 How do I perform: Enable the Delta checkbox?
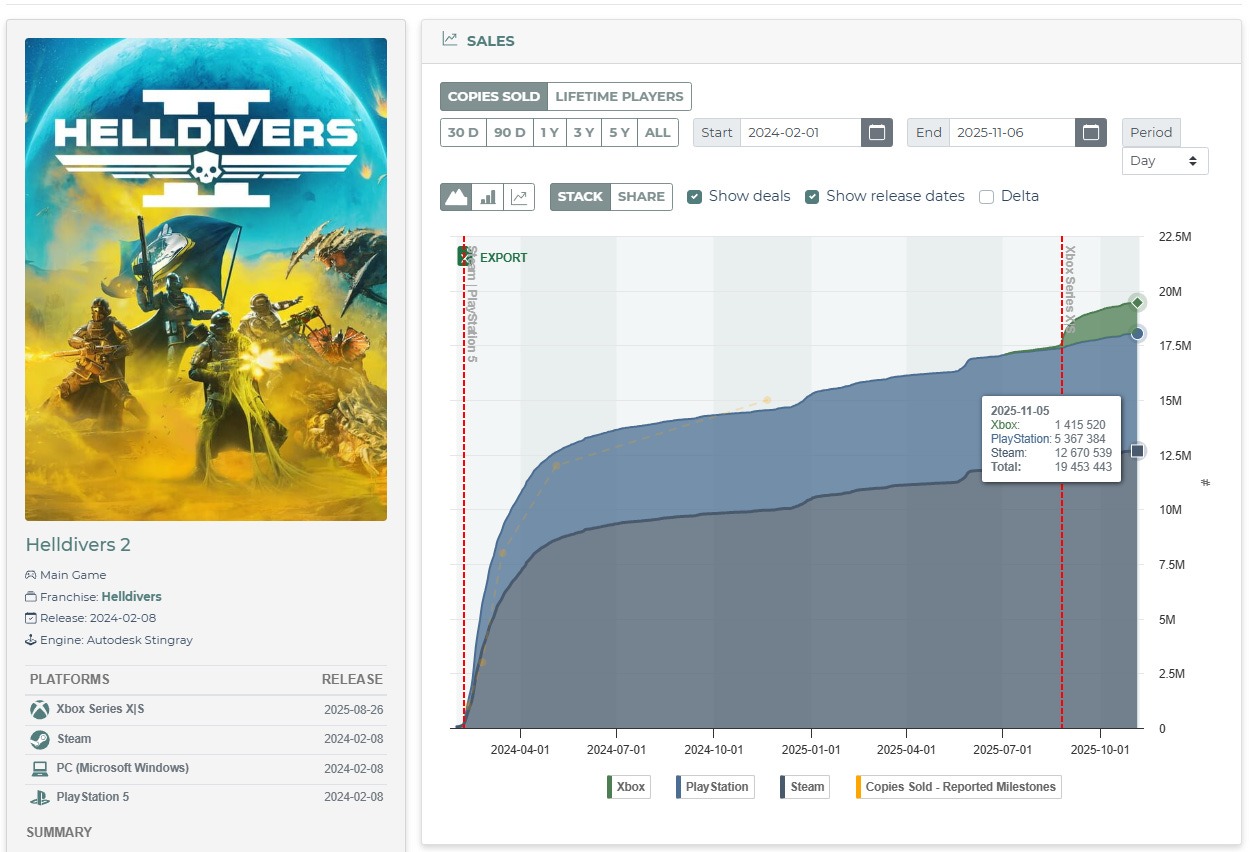(x=986, y=197)
